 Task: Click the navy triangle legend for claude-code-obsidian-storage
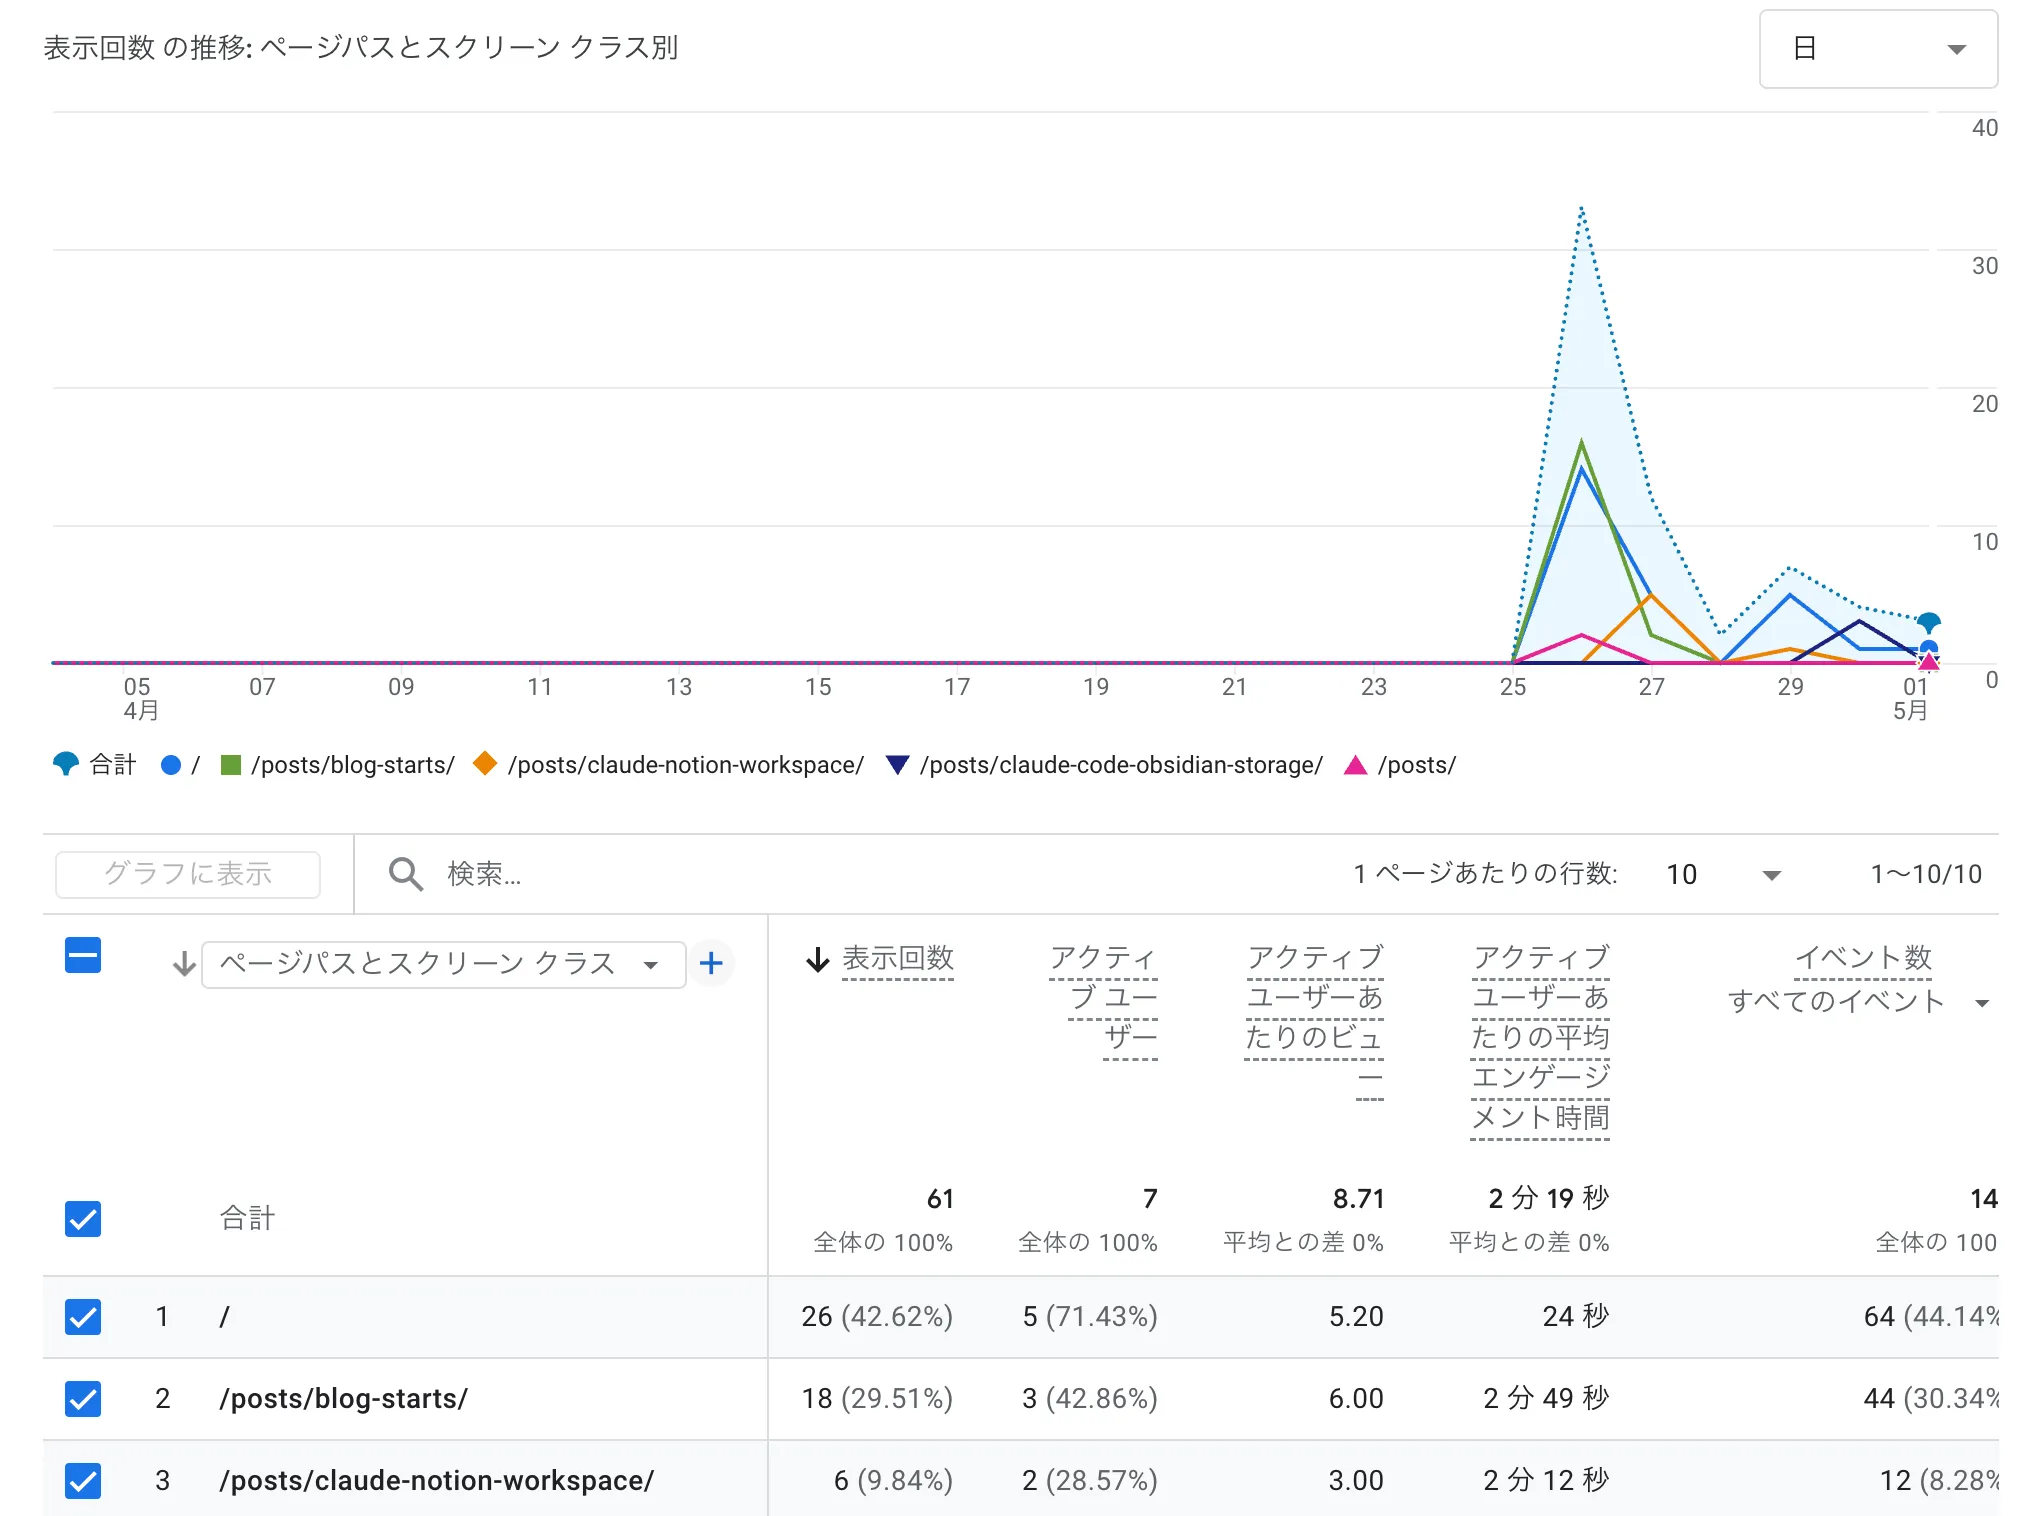[x=897, y=765]
